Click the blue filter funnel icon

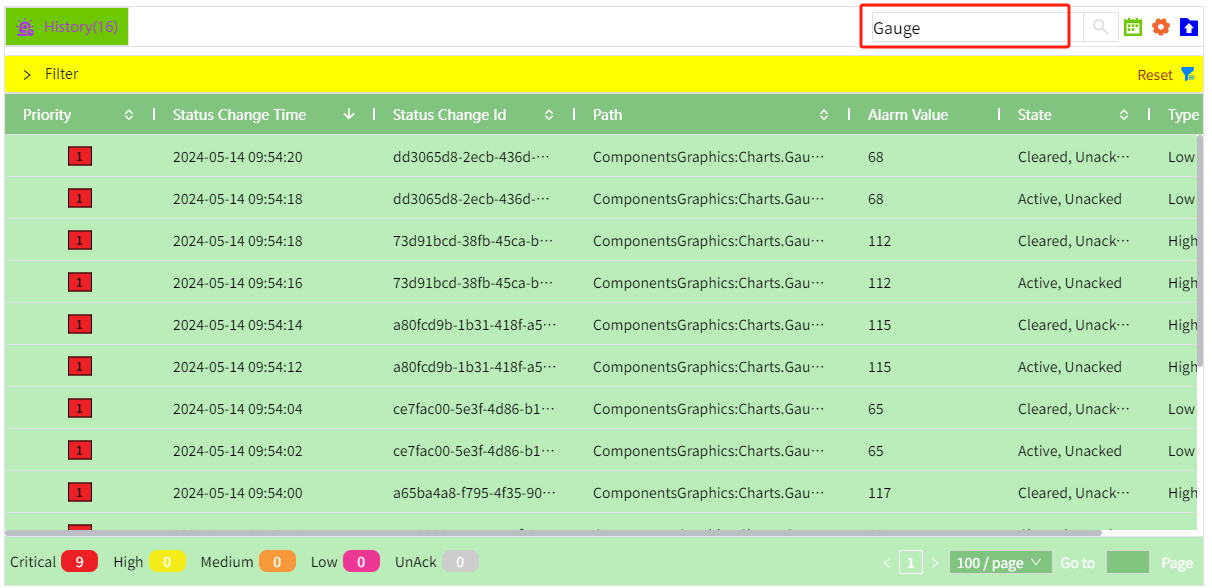(1188, 74)
